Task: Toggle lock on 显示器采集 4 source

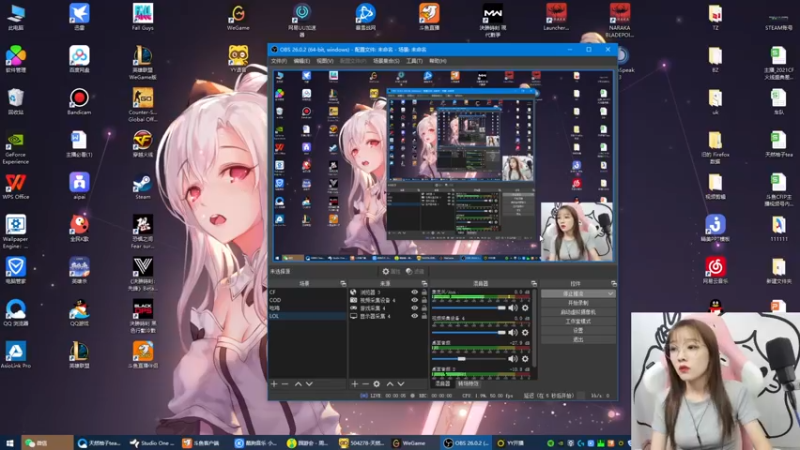Action: click(x=424, y=316)
